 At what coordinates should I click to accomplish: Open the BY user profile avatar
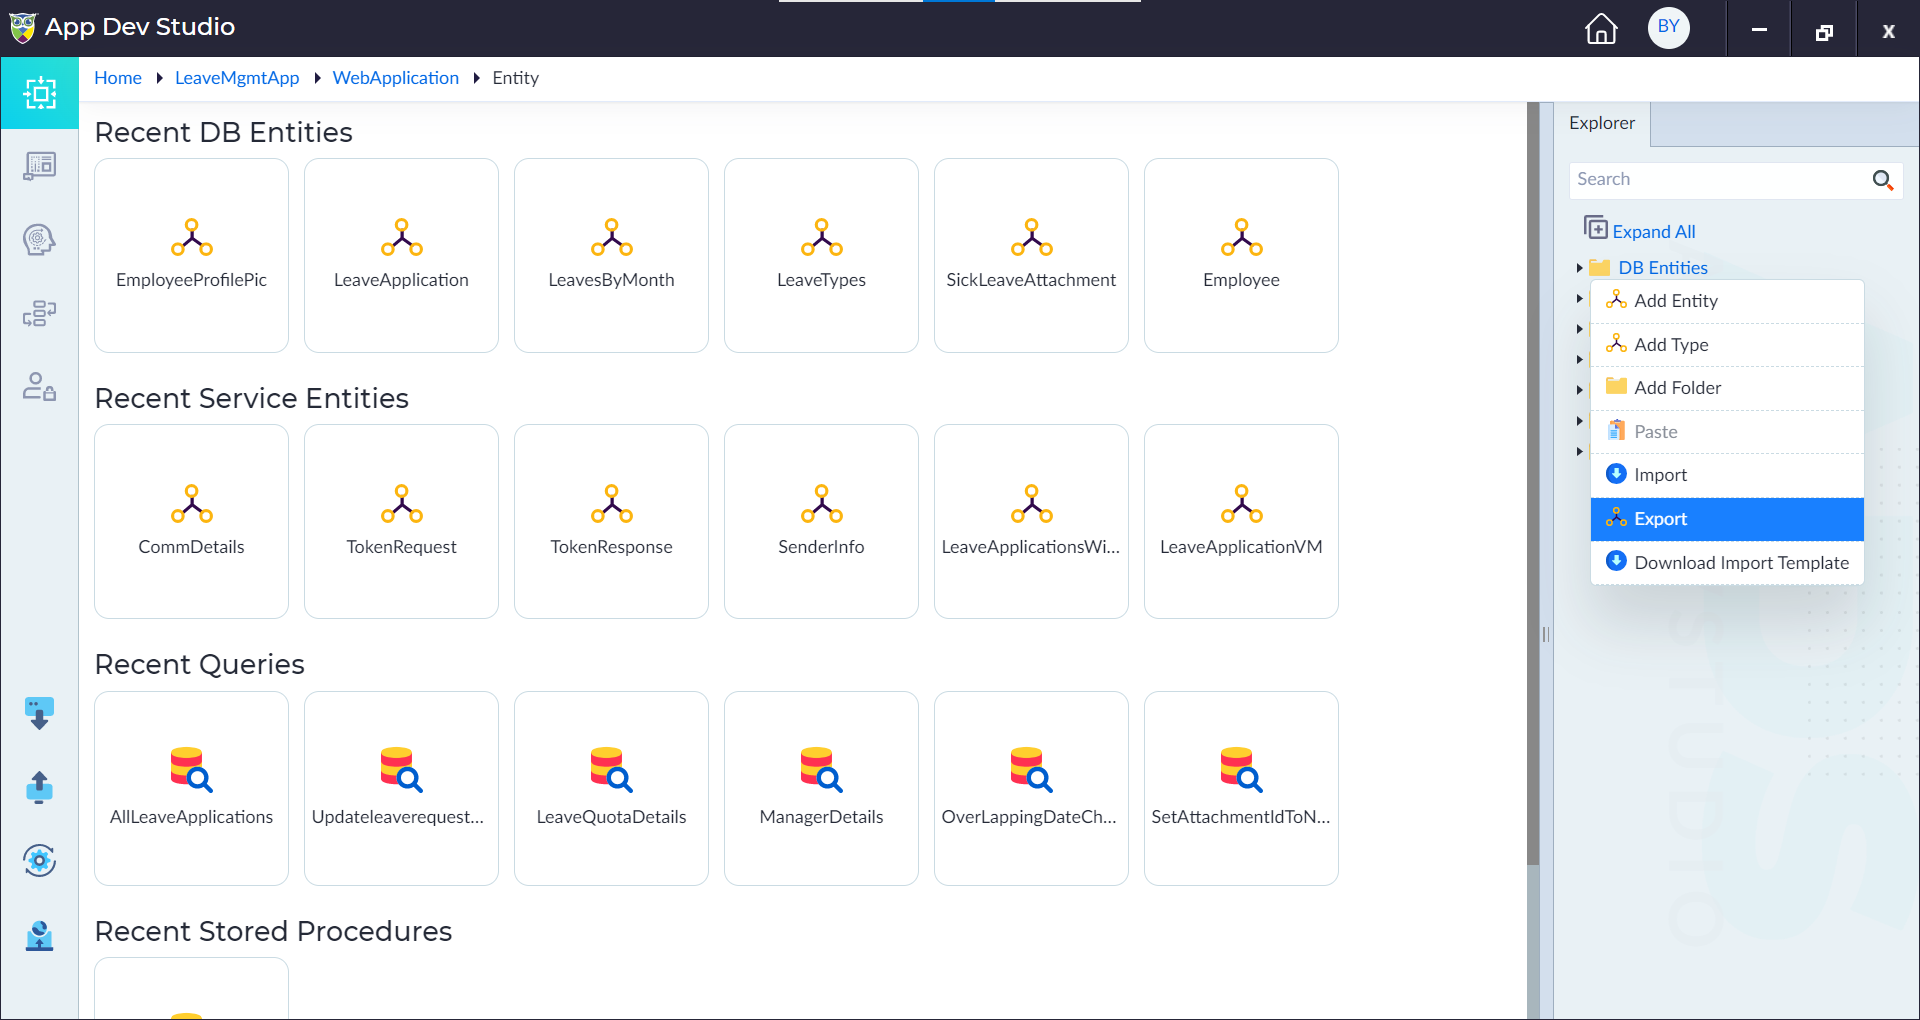(1668, 27)
